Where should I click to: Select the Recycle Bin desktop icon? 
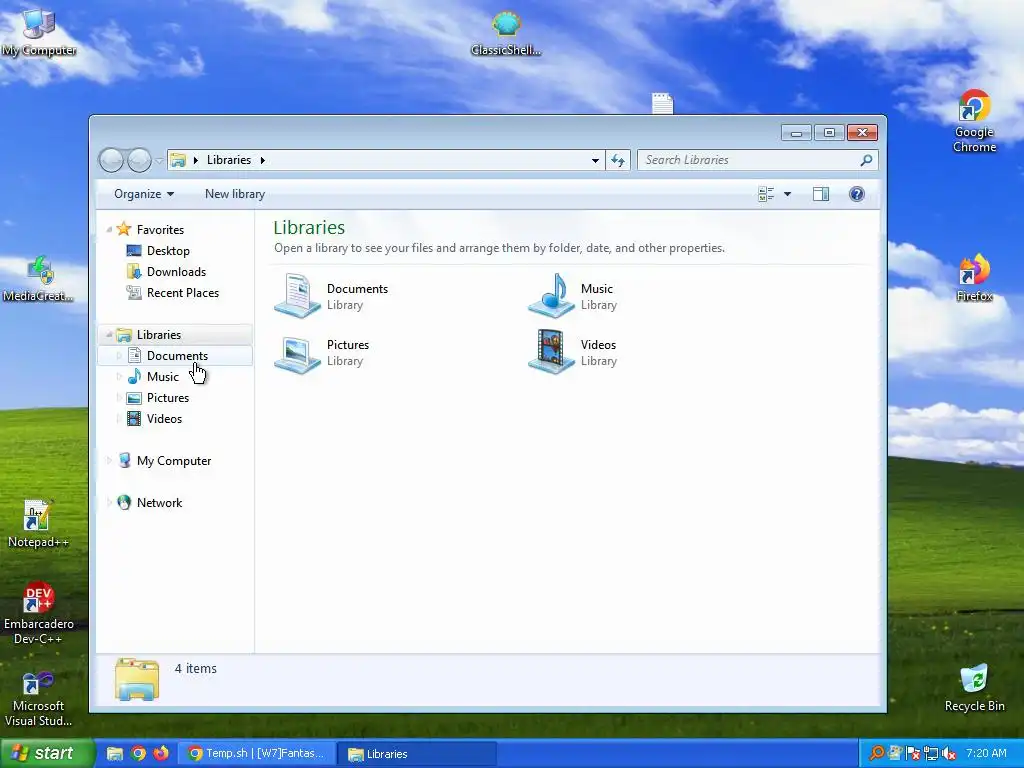click(974, 688)
